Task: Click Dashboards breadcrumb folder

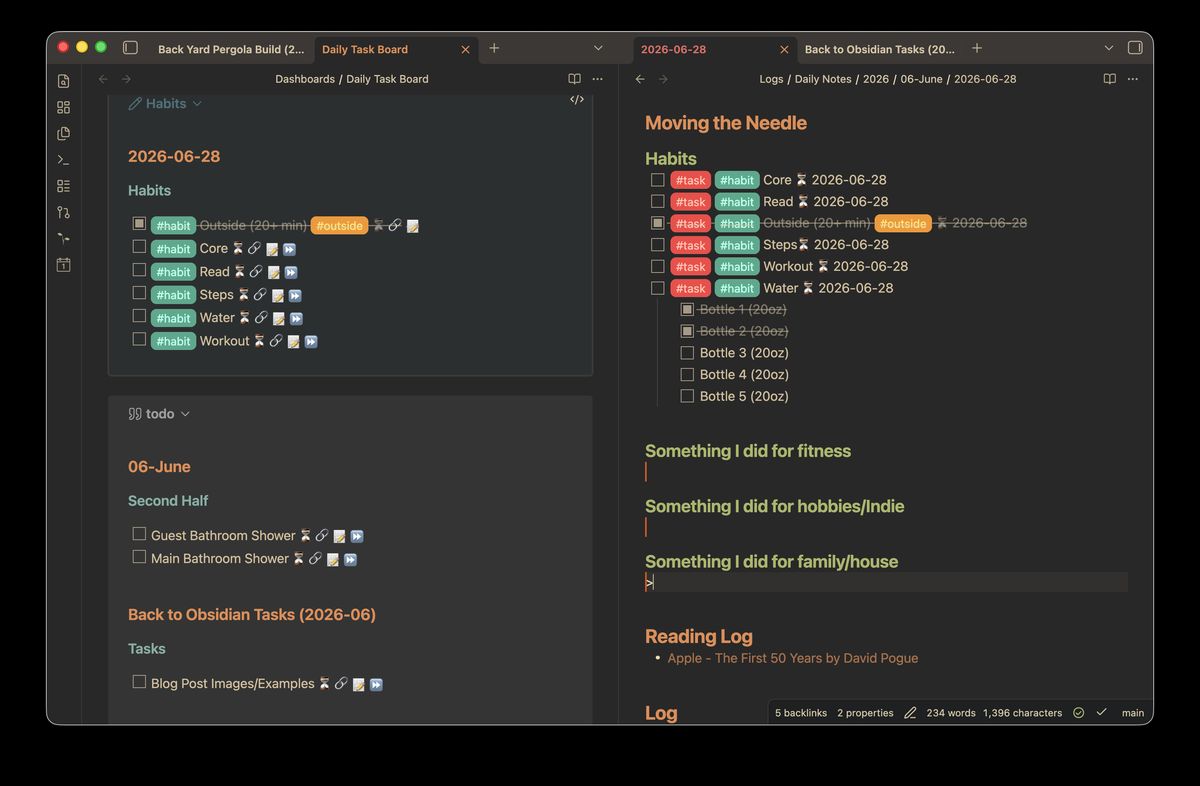Action: coord(305,79)
